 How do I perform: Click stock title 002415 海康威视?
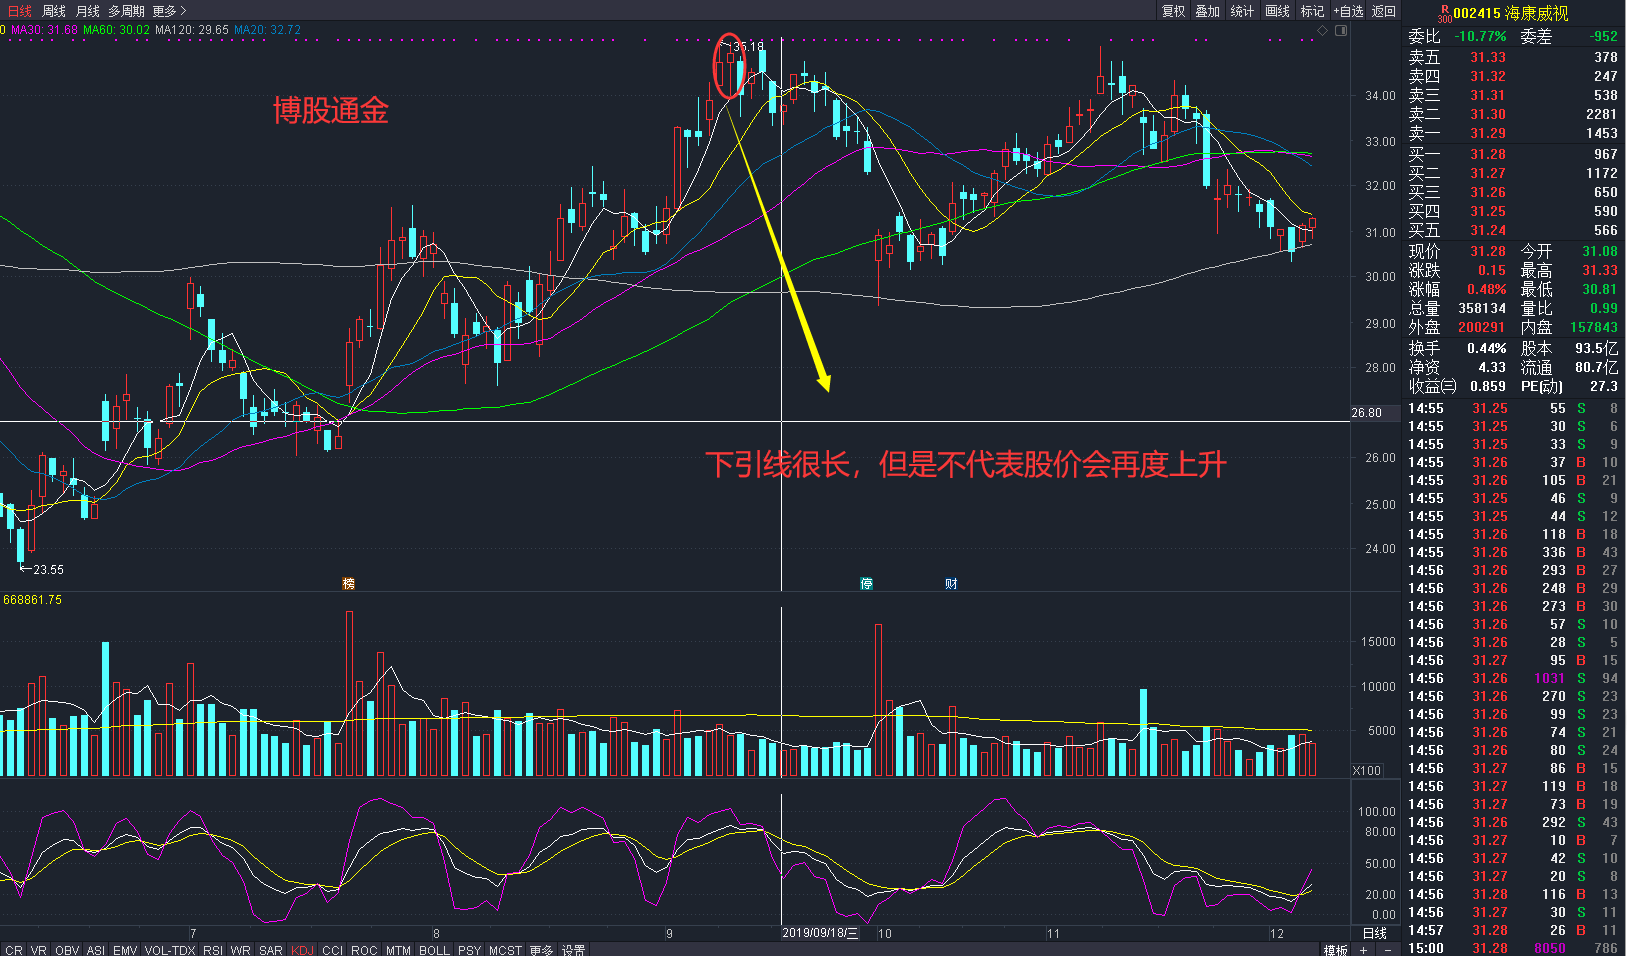(1511, 13)
